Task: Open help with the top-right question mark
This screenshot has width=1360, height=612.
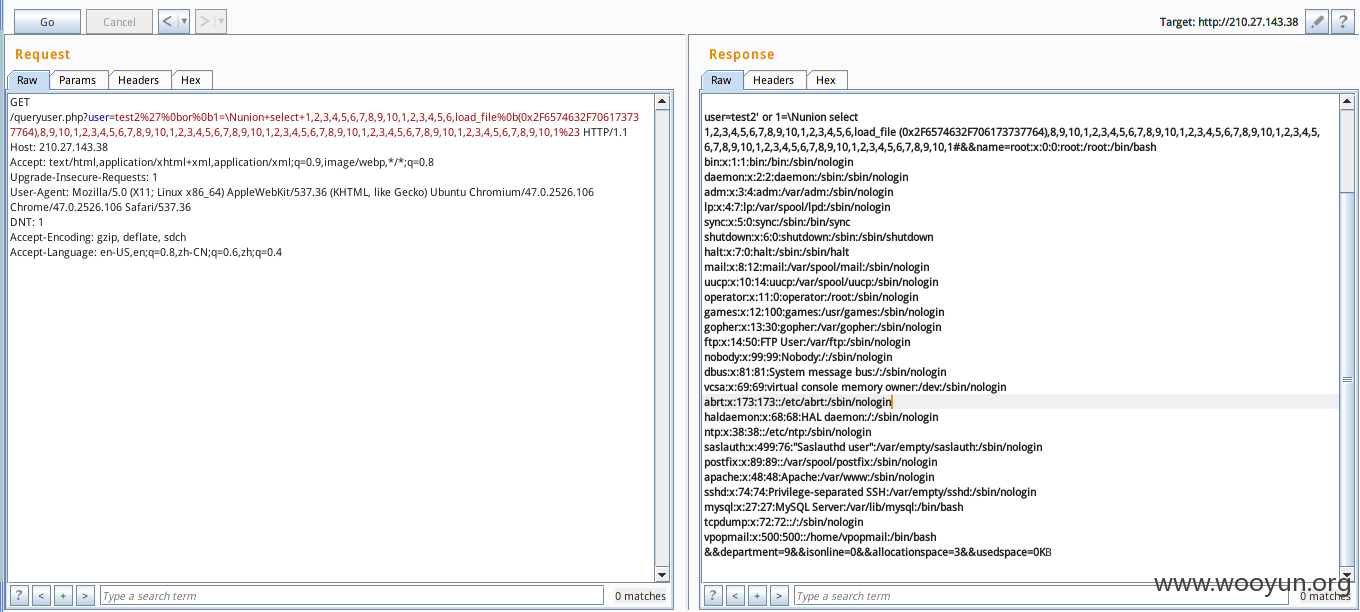Action: (x=1343, y=21)
